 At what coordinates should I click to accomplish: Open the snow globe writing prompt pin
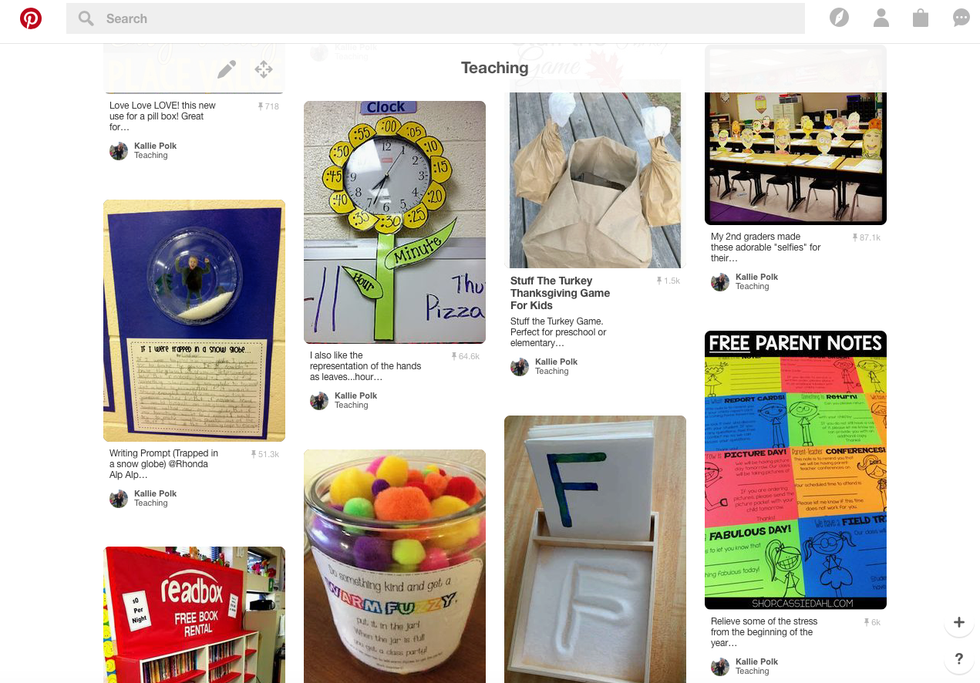tap(194, 321)
